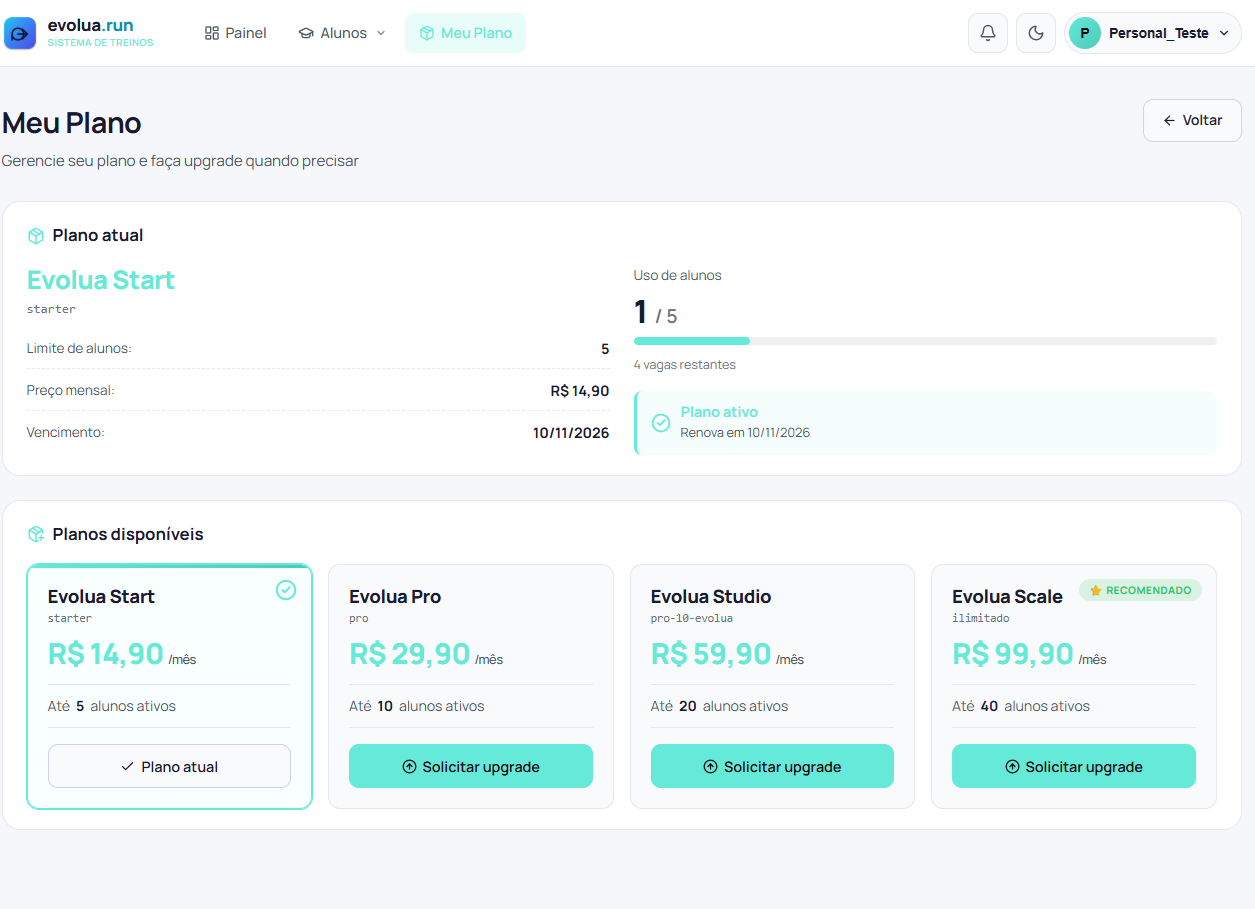Click the Plano atual button
Image resolution: width=1255 pixels, height=909 pixels.
(x=169, y=767)
